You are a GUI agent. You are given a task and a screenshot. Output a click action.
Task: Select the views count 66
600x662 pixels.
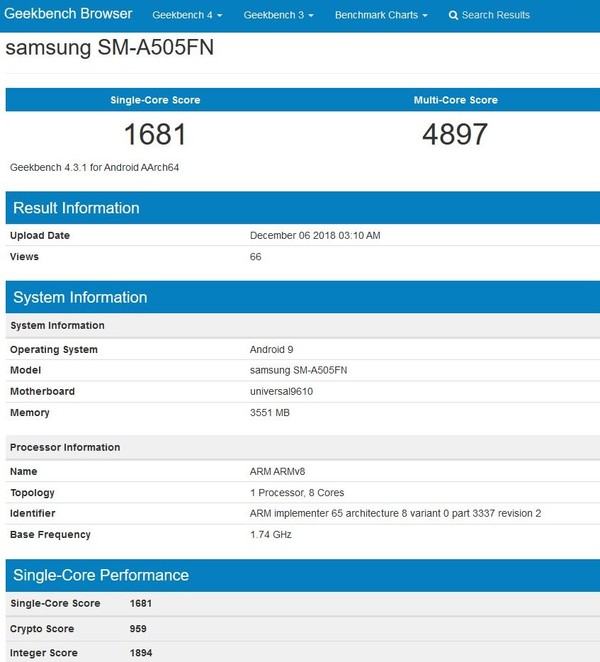[255, 257]
